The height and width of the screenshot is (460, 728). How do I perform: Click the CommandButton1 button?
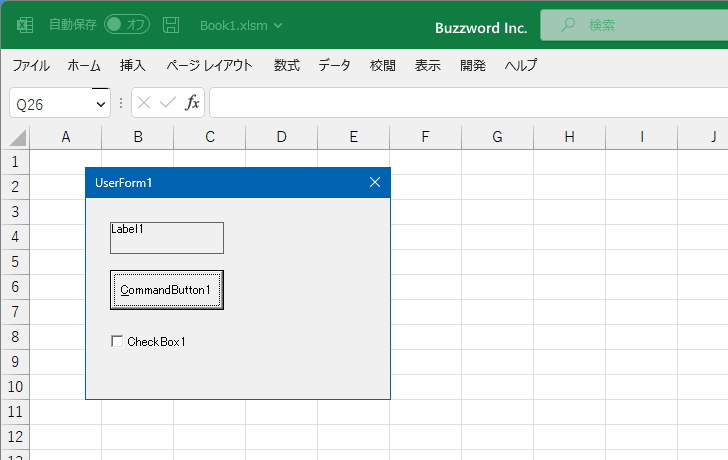pyautogui.click(x=167, y=290)
